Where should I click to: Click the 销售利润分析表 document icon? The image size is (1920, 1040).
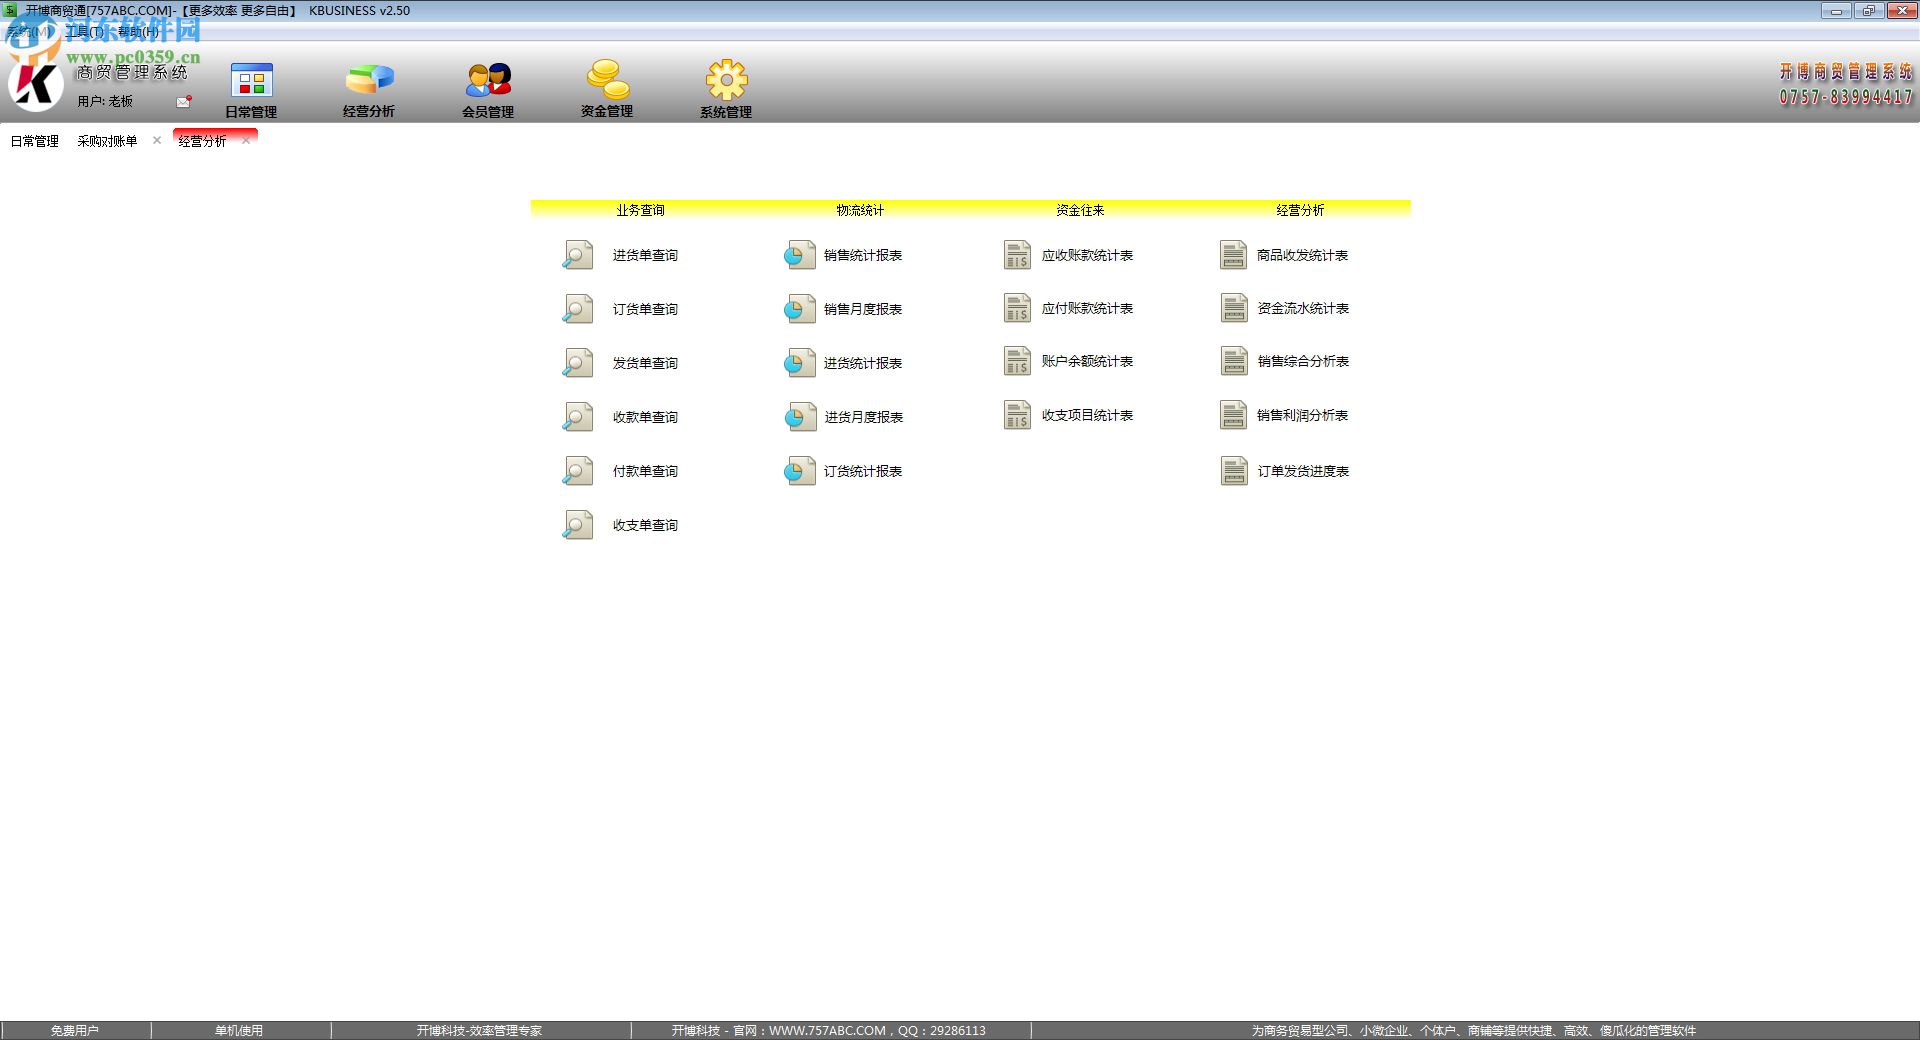(1234, 415)
